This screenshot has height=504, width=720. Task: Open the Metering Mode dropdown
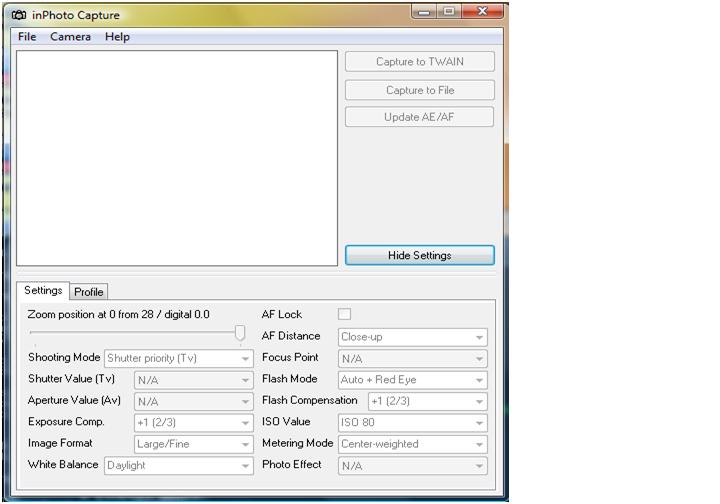412,444
